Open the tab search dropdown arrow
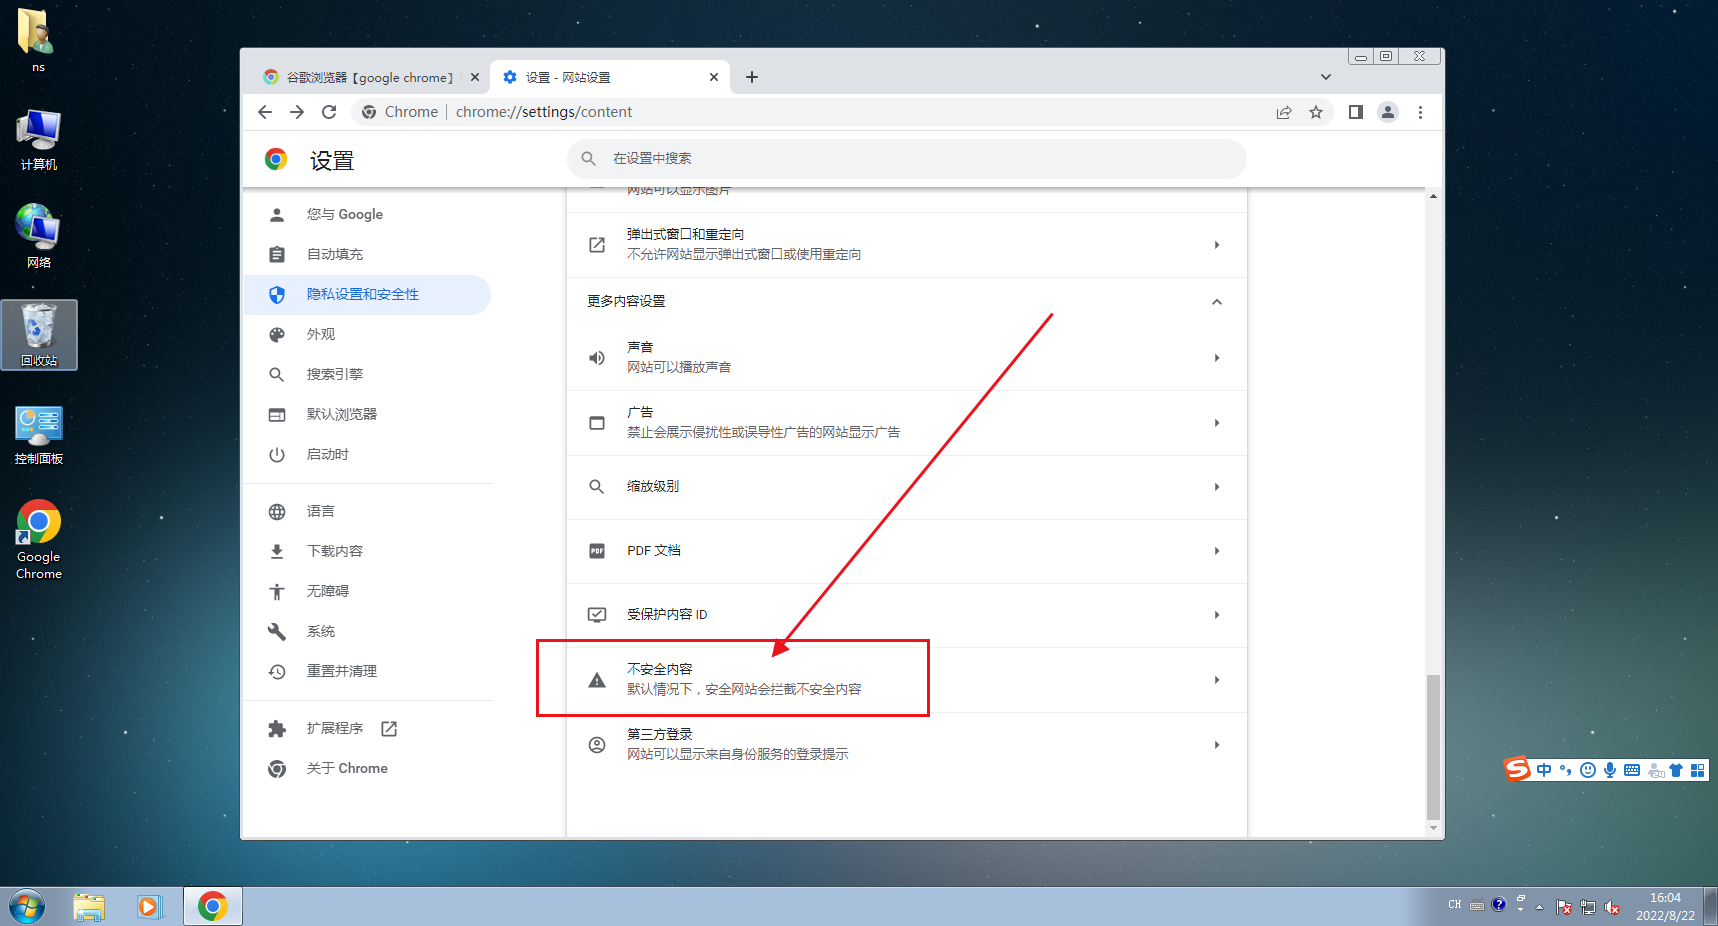 (x=1325, y=76)
